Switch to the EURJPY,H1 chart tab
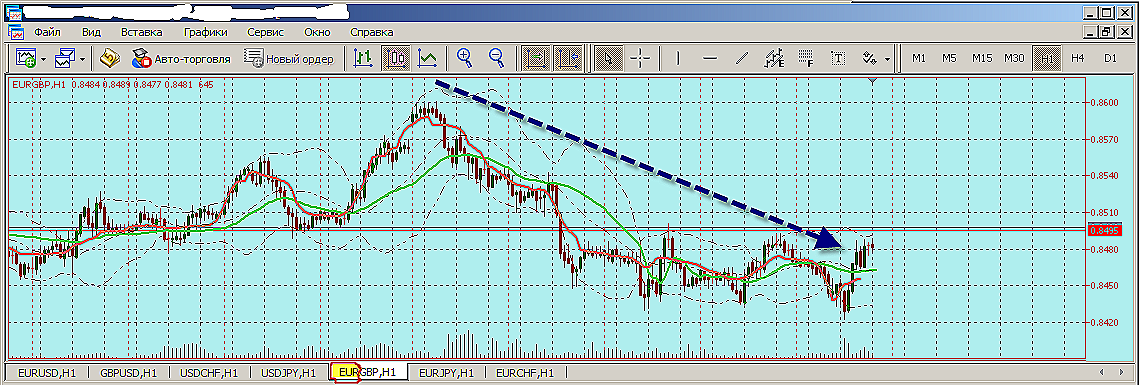Image resolution: width=1139 pixels, height=385 pixels. pos(447,373)
